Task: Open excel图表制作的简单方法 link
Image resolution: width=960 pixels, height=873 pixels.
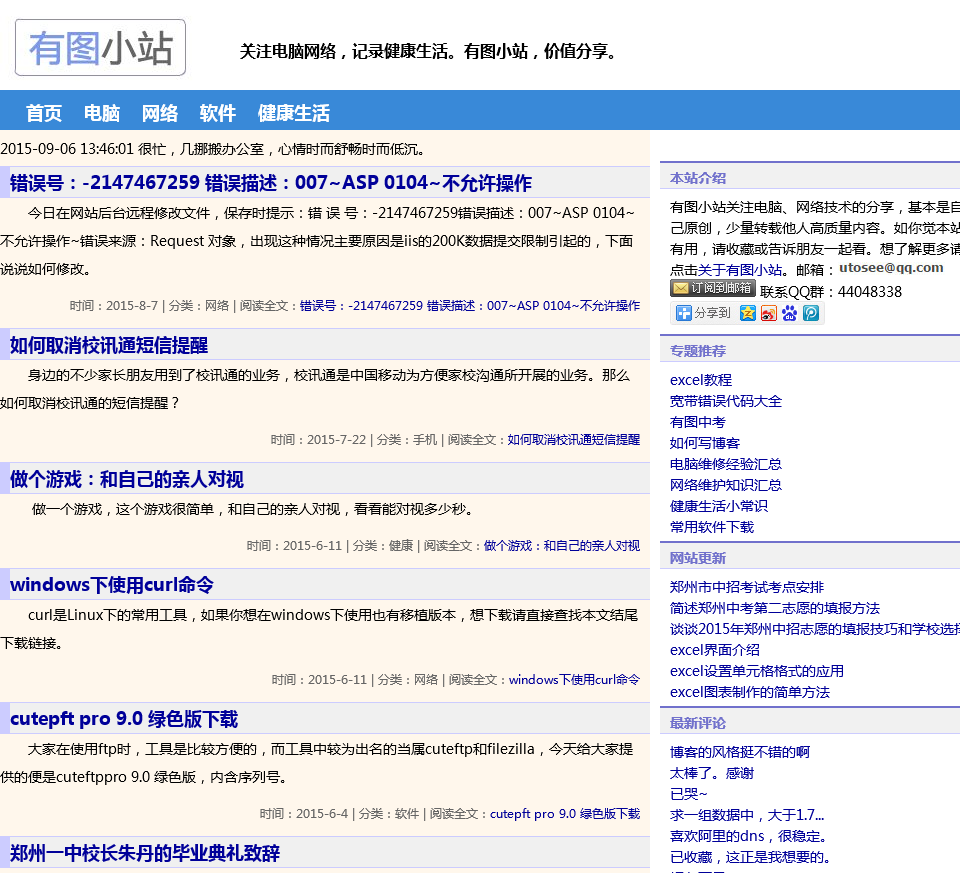Action: pyautogui.click(x=750, y=692)
